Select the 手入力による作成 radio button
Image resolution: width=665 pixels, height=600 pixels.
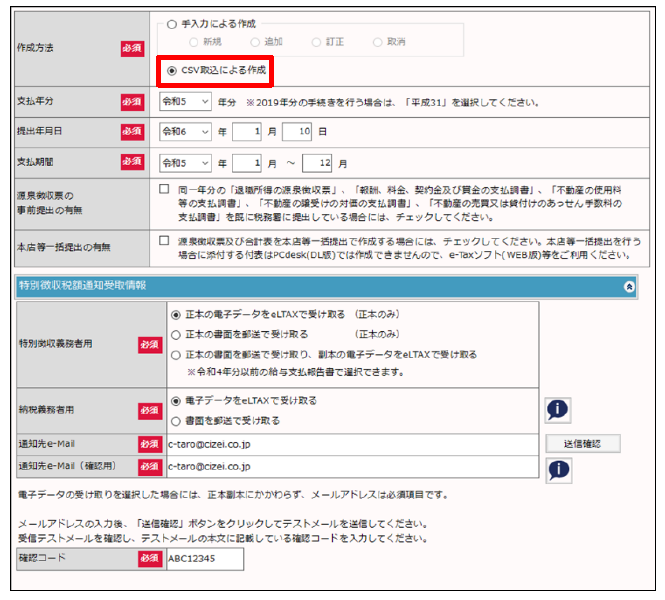point(172,25)
